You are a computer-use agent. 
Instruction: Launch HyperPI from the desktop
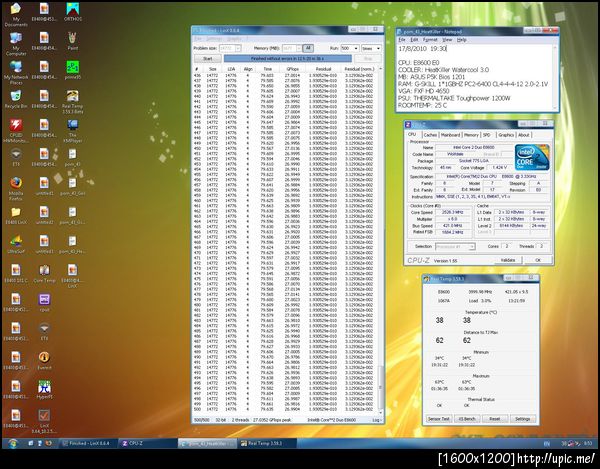click(44, 390)
